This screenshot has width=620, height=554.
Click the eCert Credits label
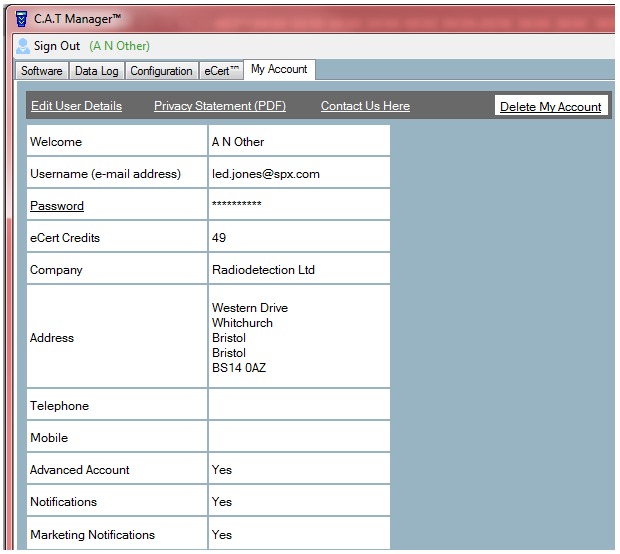pyautogui.click(x=65, y=238)
